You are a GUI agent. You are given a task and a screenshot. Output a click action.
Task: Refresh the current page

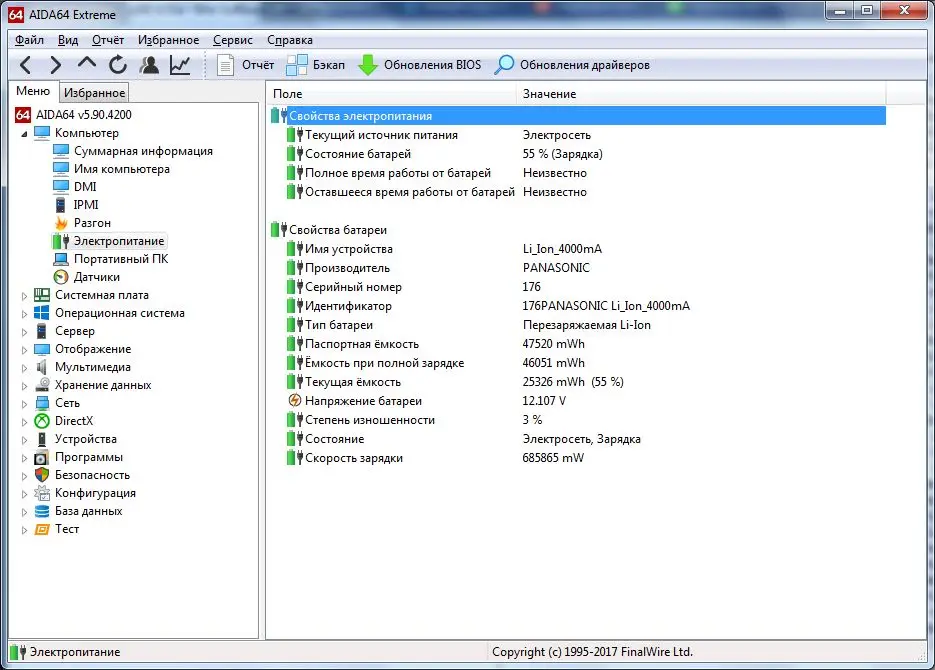pos(118,64)
